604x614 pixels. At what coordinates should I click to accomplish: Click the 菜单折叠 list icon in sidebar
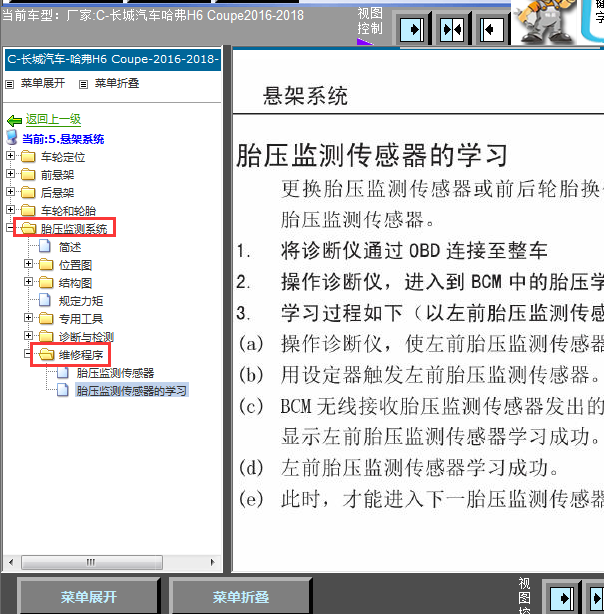click(83, 84)
